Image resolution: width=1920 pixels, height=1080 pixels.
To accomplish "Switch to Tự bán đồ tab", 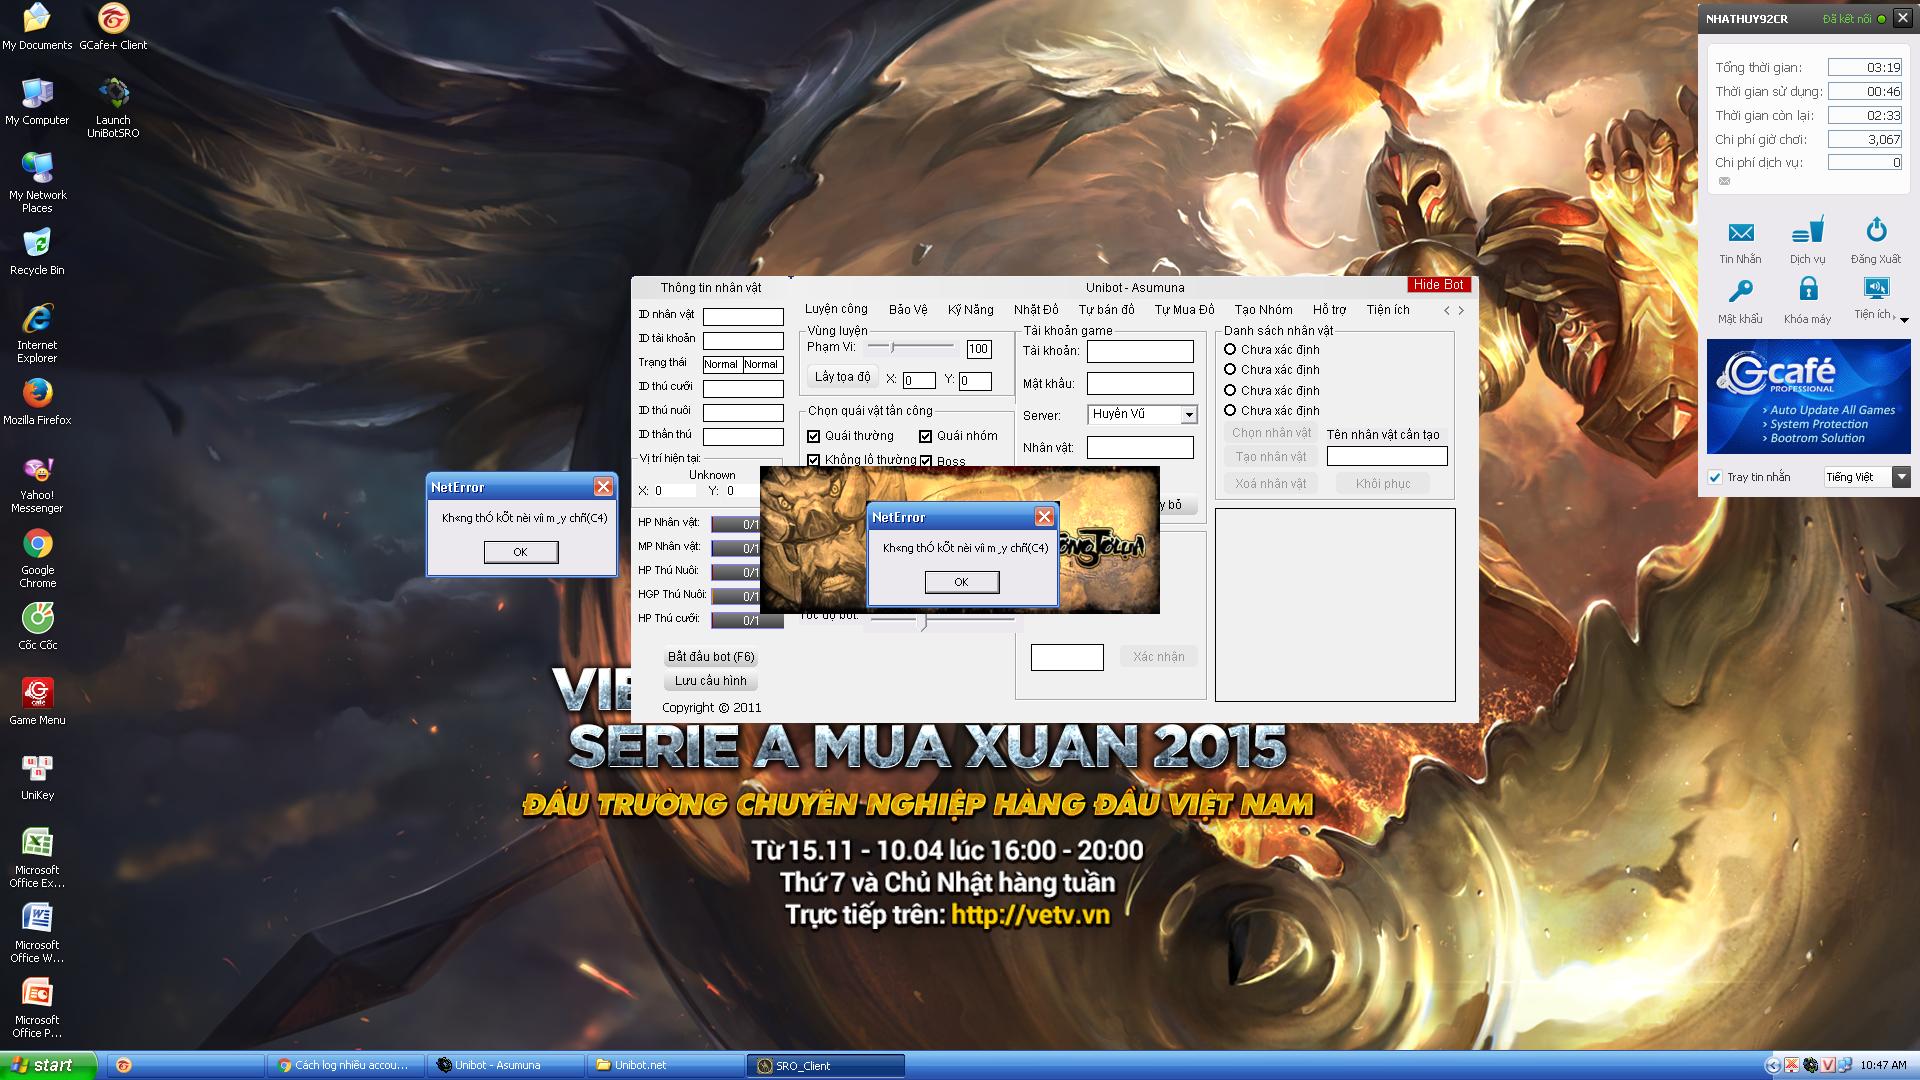I will click(1106, 310).
